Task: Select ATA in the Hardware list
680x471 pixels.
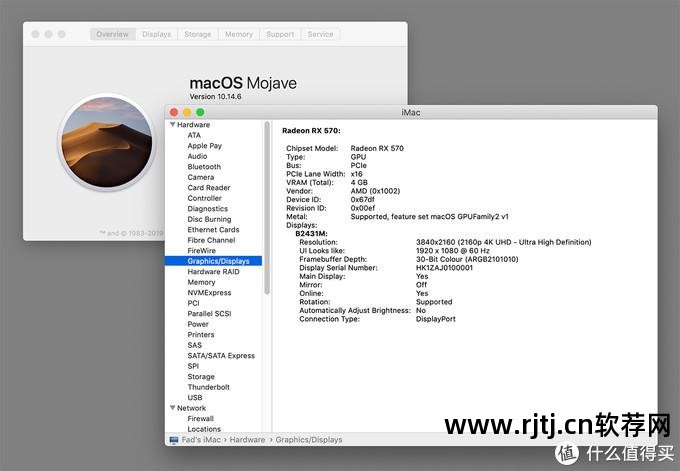Action: coord(194,135)
